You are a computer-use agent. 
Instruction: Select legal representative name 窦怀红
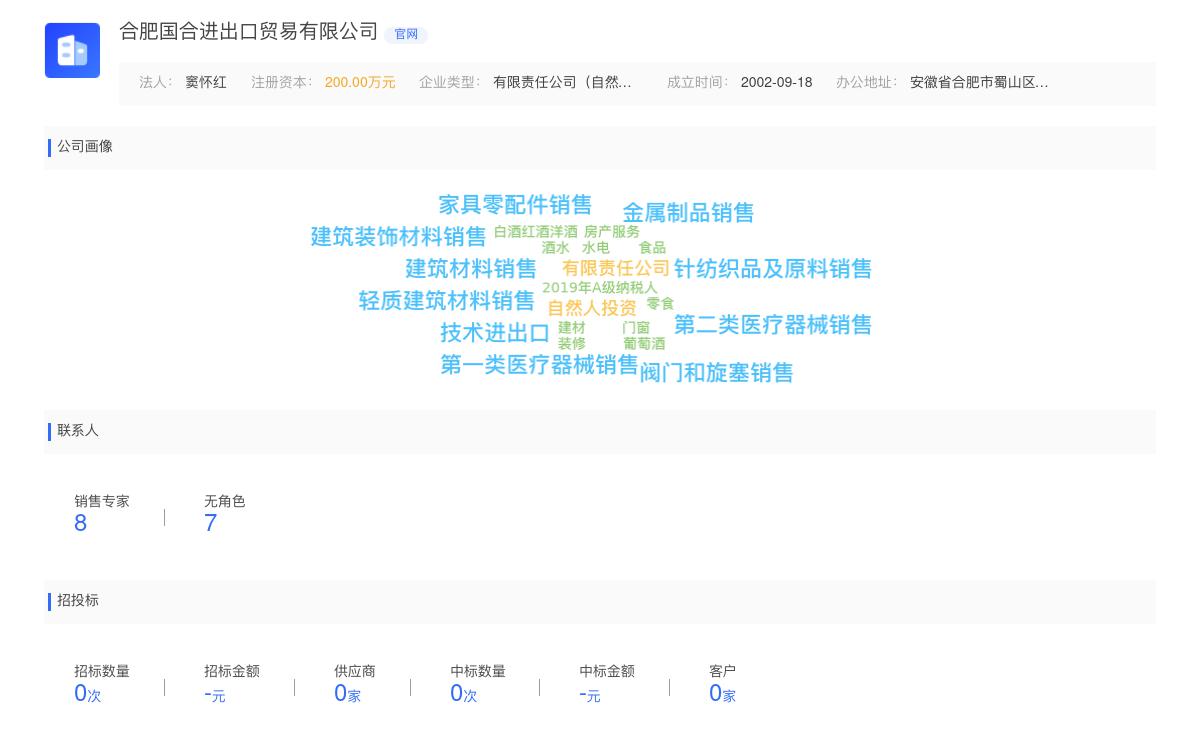[x=206, y=83]
